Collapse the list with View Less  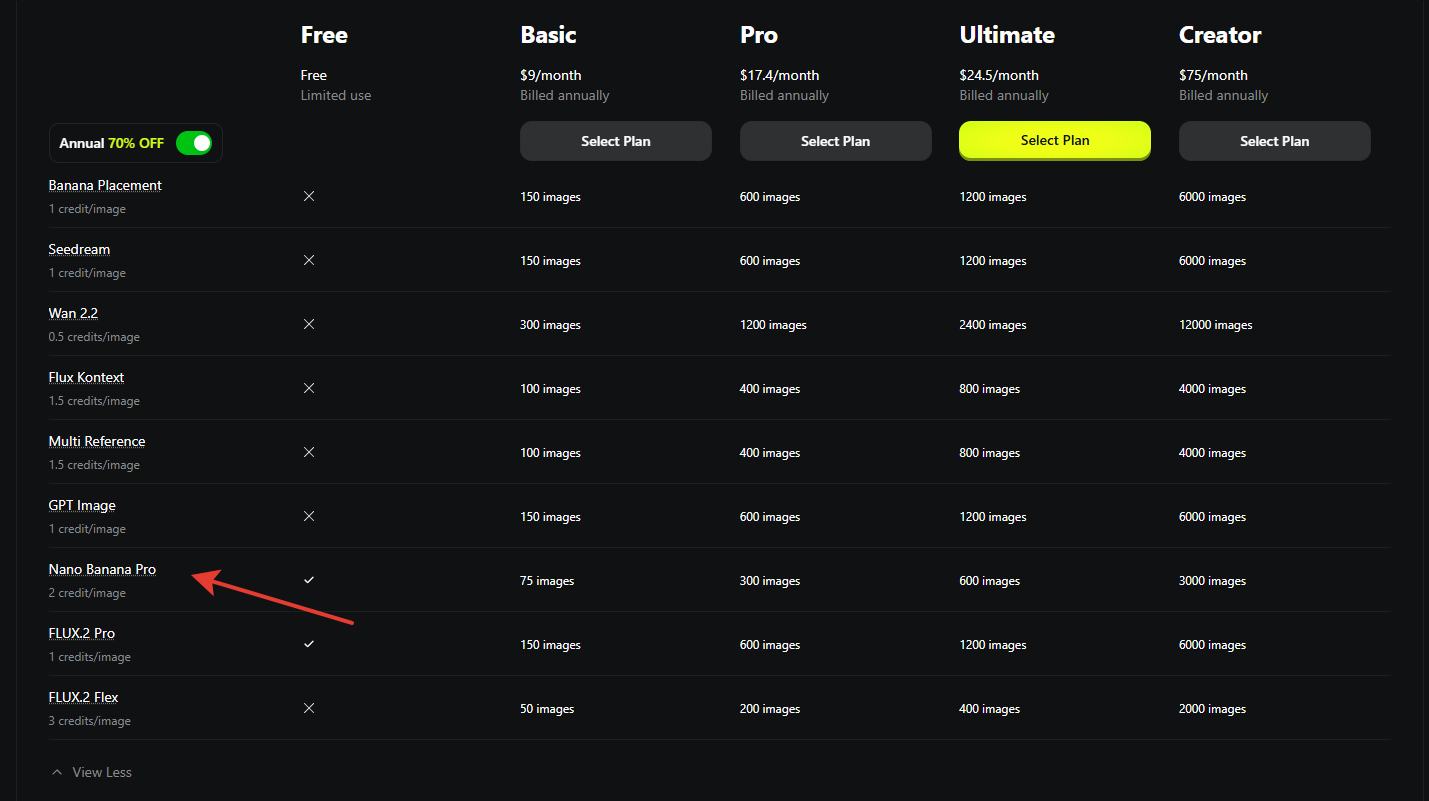point(101,772)
